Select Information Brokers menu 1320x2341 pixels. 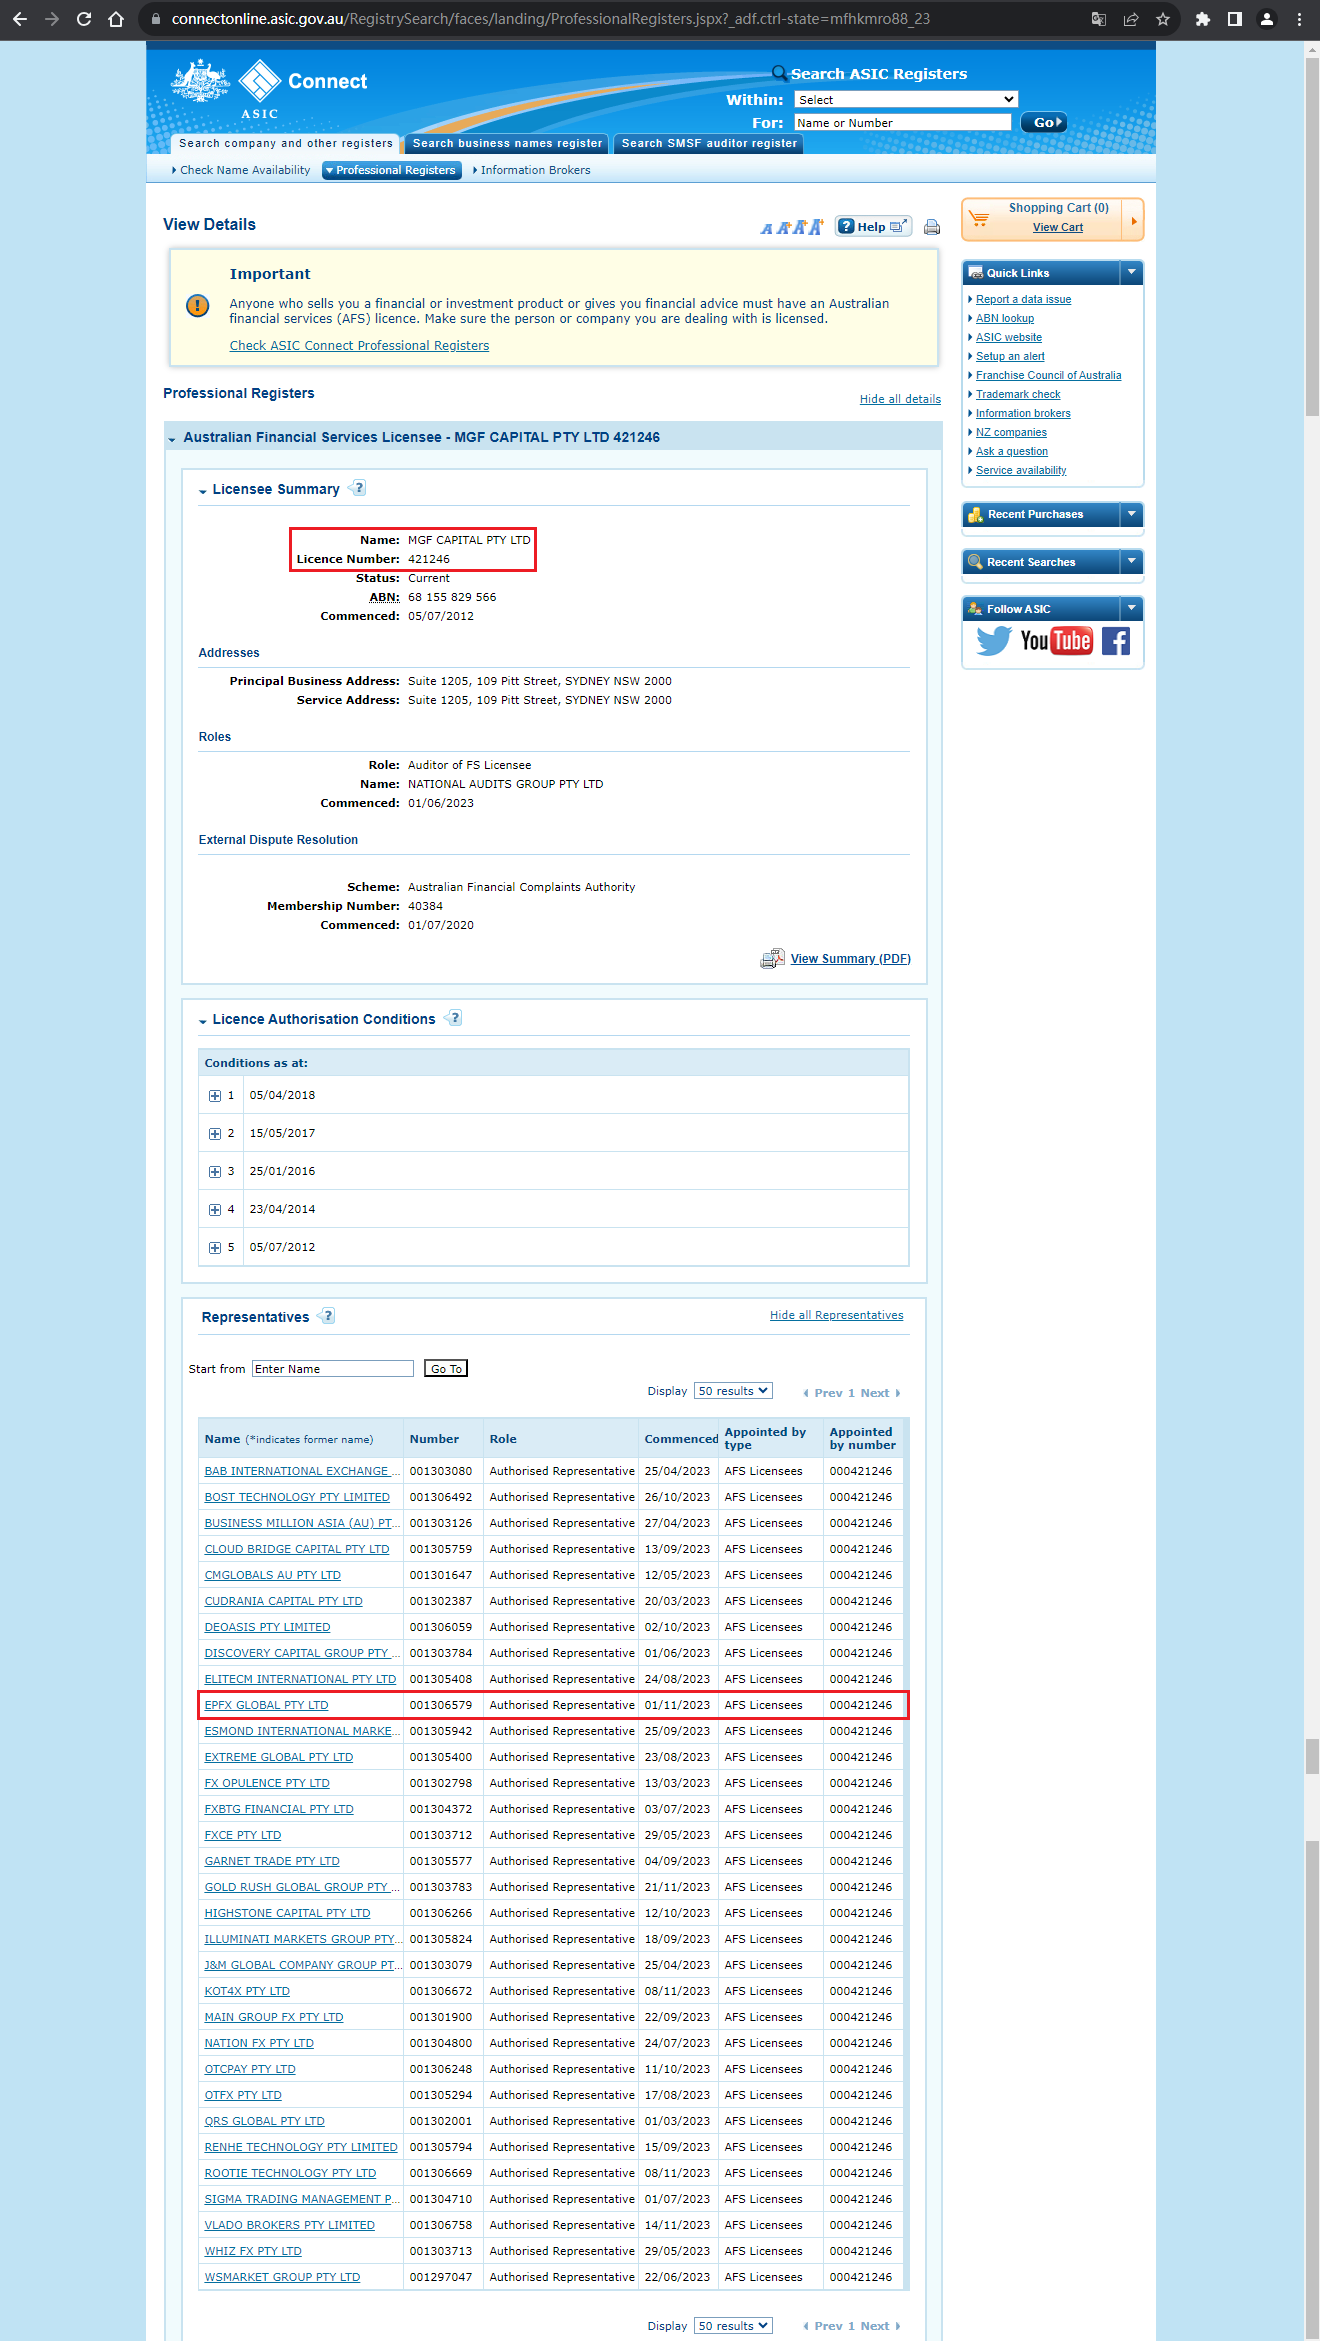[x=533, y=170]
